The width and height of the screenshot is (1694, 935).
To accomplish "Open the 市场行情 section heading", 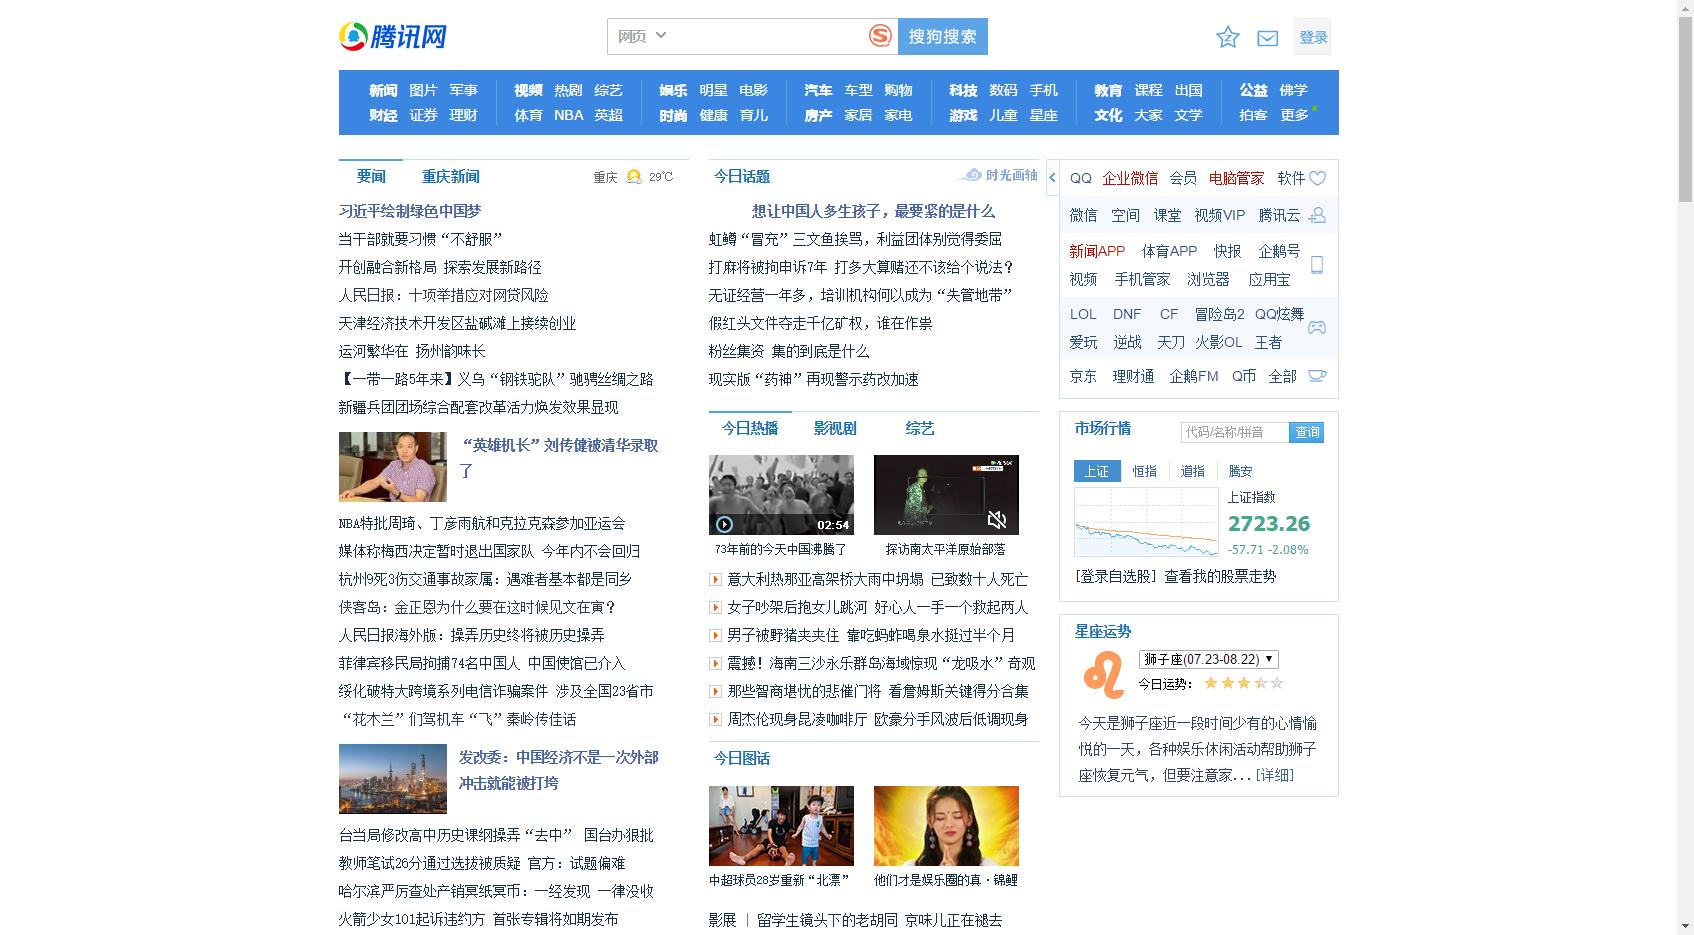I will point(1103,428).
